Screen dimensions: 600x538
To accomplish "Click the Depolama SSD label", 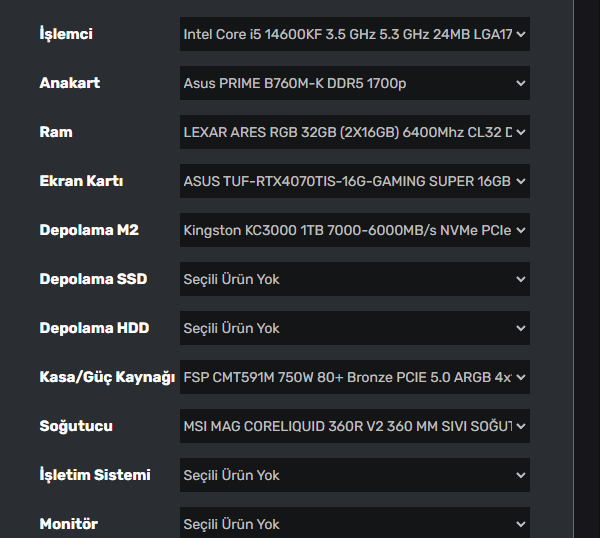I will pyautogui.click(x=93, y=279).
